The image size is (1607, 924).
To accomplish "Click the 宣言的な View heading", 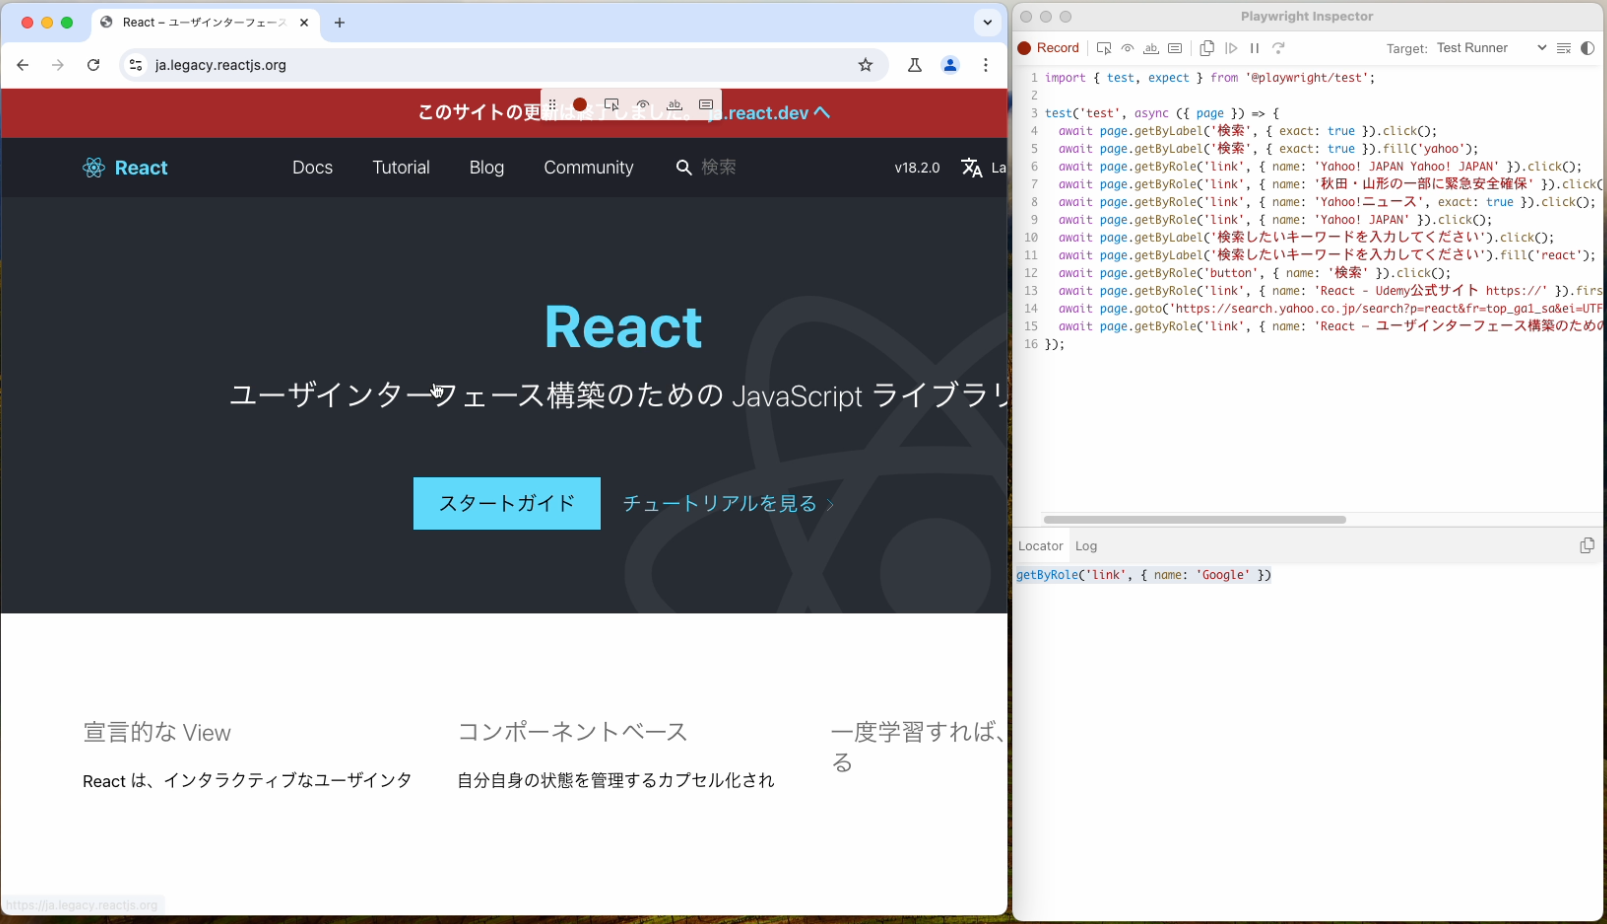I will [157, 733].
